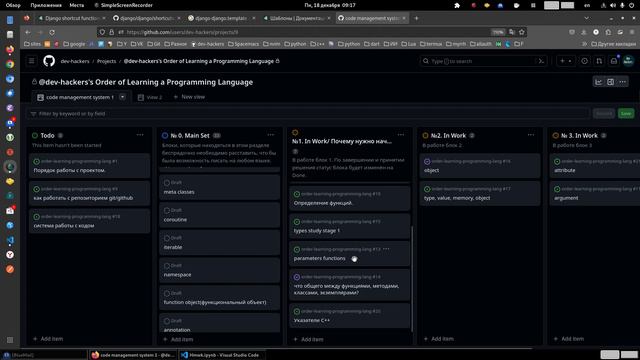Open view options dropdown for code management system 1
The height and width of the screenshot is (360, 640).
coord(122,97)
